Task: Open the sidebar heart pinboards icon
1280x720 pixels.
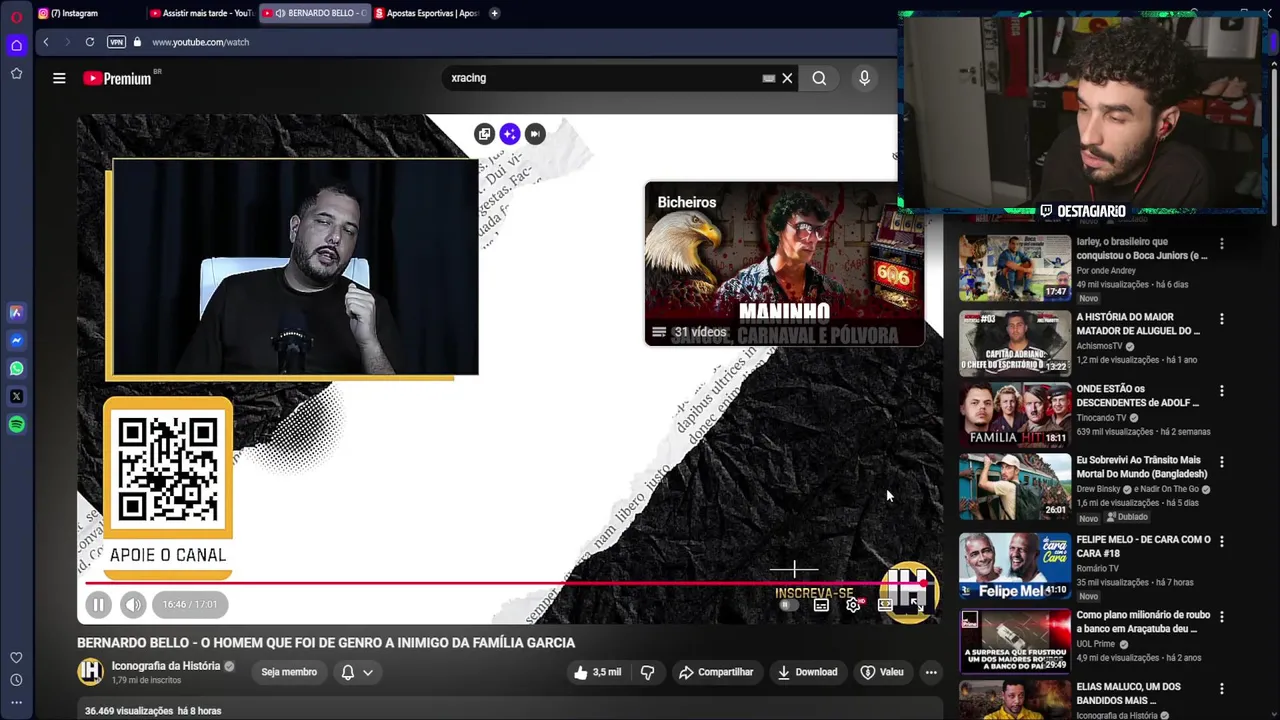Action: click(x=16, y=658)
